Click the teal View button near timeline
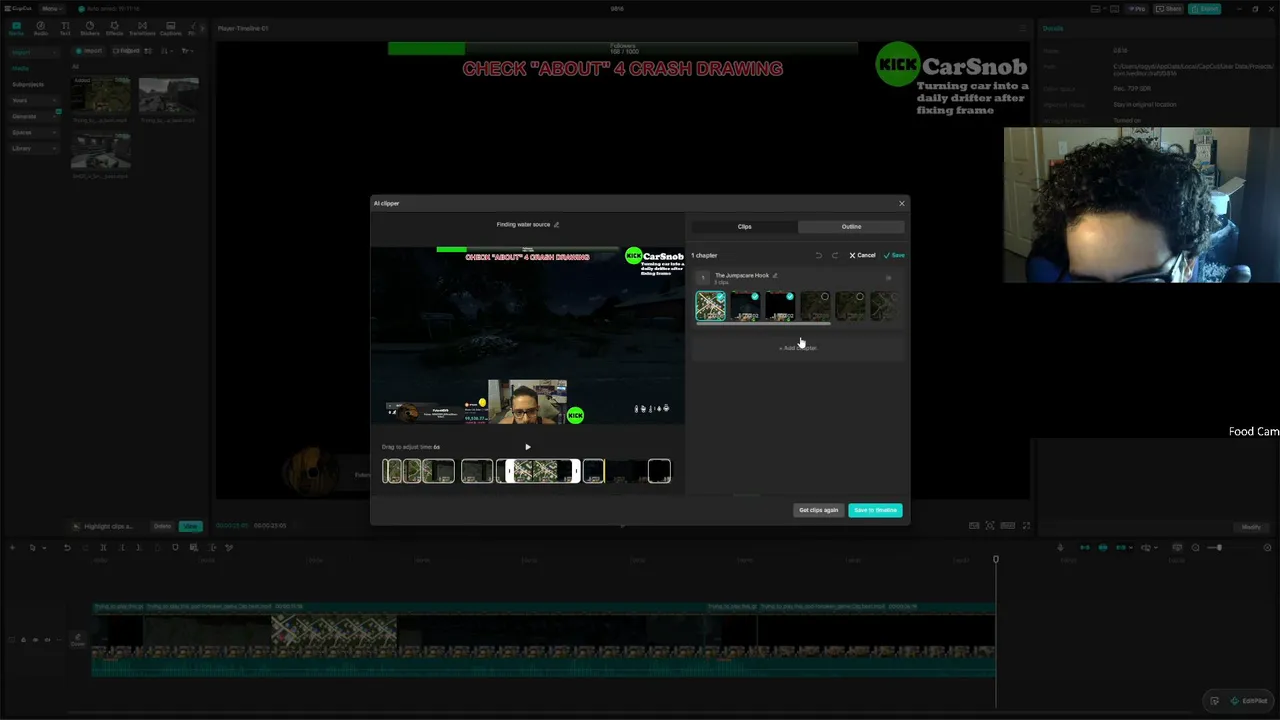The width and height of the screenshot is (1280, 720). (190, 526)
